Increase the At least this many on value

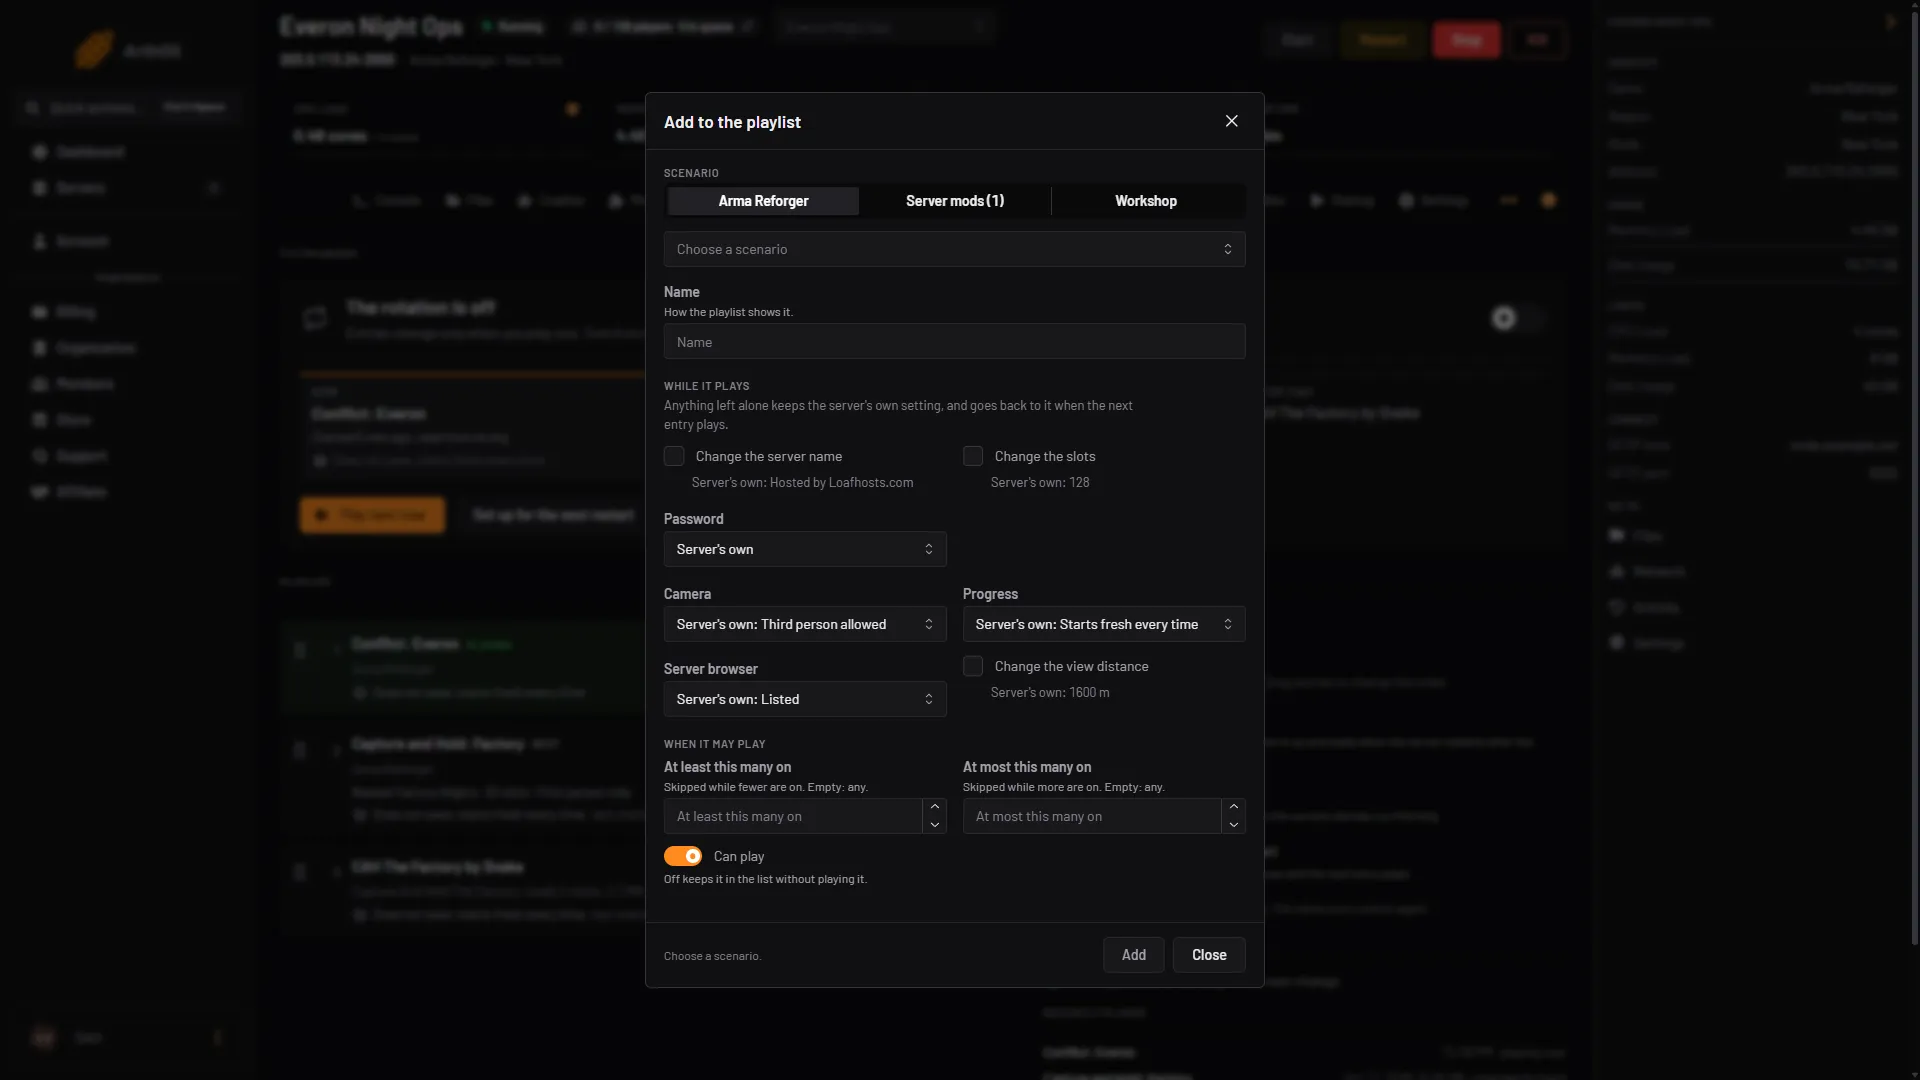pos(935,807)
